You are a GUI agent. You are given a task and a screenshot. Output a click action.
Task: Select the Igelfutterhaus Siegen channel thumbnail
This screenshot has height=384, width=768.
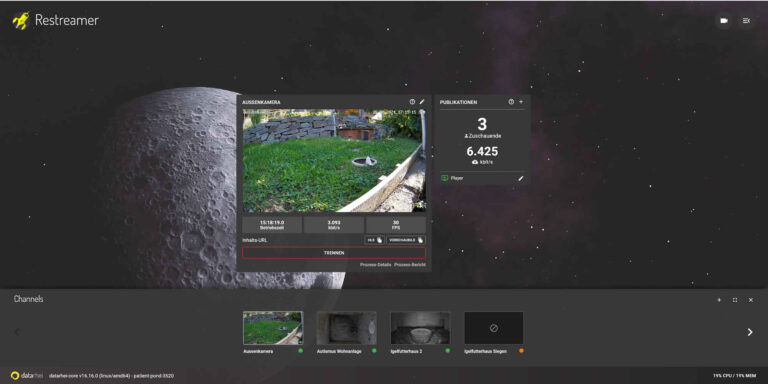pos(494,328)
